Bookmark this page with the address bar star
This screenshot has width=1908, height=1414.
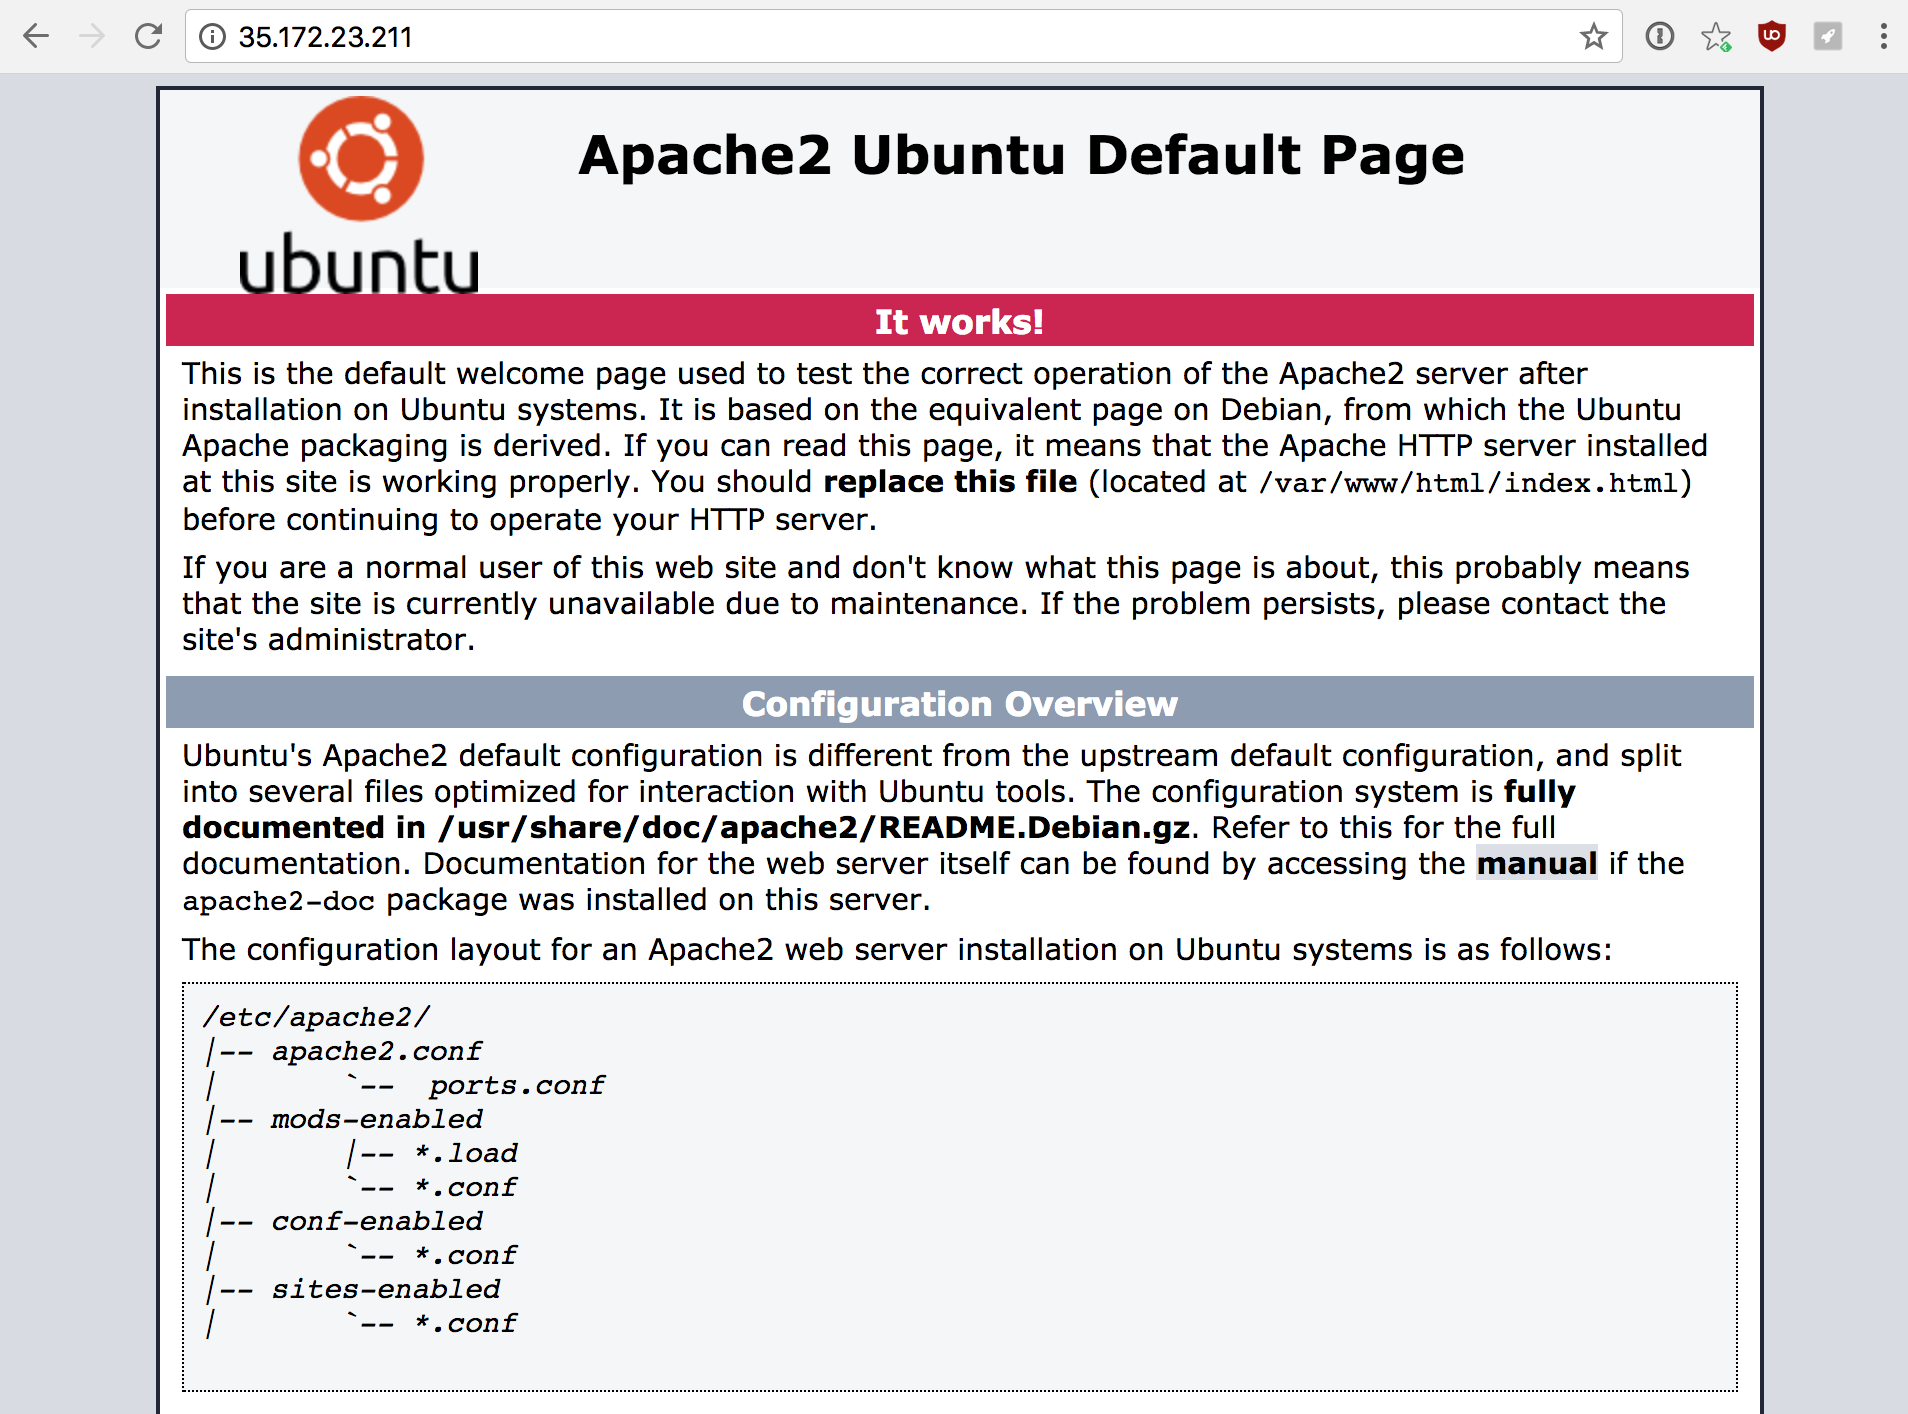(1593, 37)
